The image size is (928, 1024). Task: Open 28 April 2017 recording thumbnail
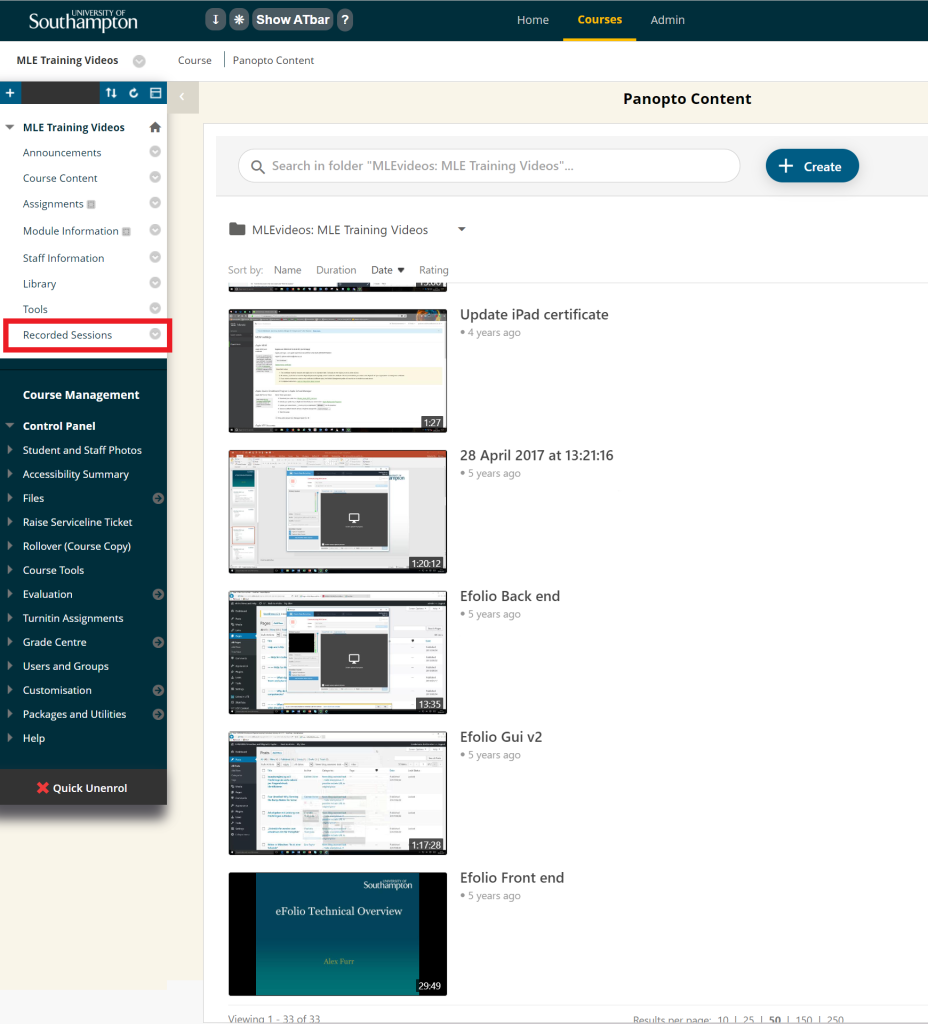pyautogui.click(x=338, y=511)
